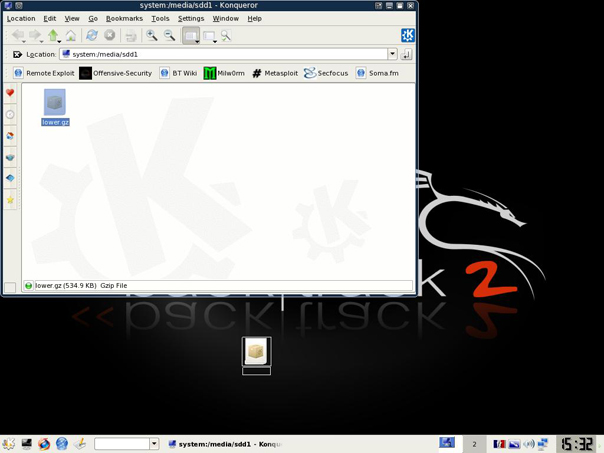Screen dimensions: 604x453
Task: Open the Milw0rm bookmark
Action: pos(224,73)
